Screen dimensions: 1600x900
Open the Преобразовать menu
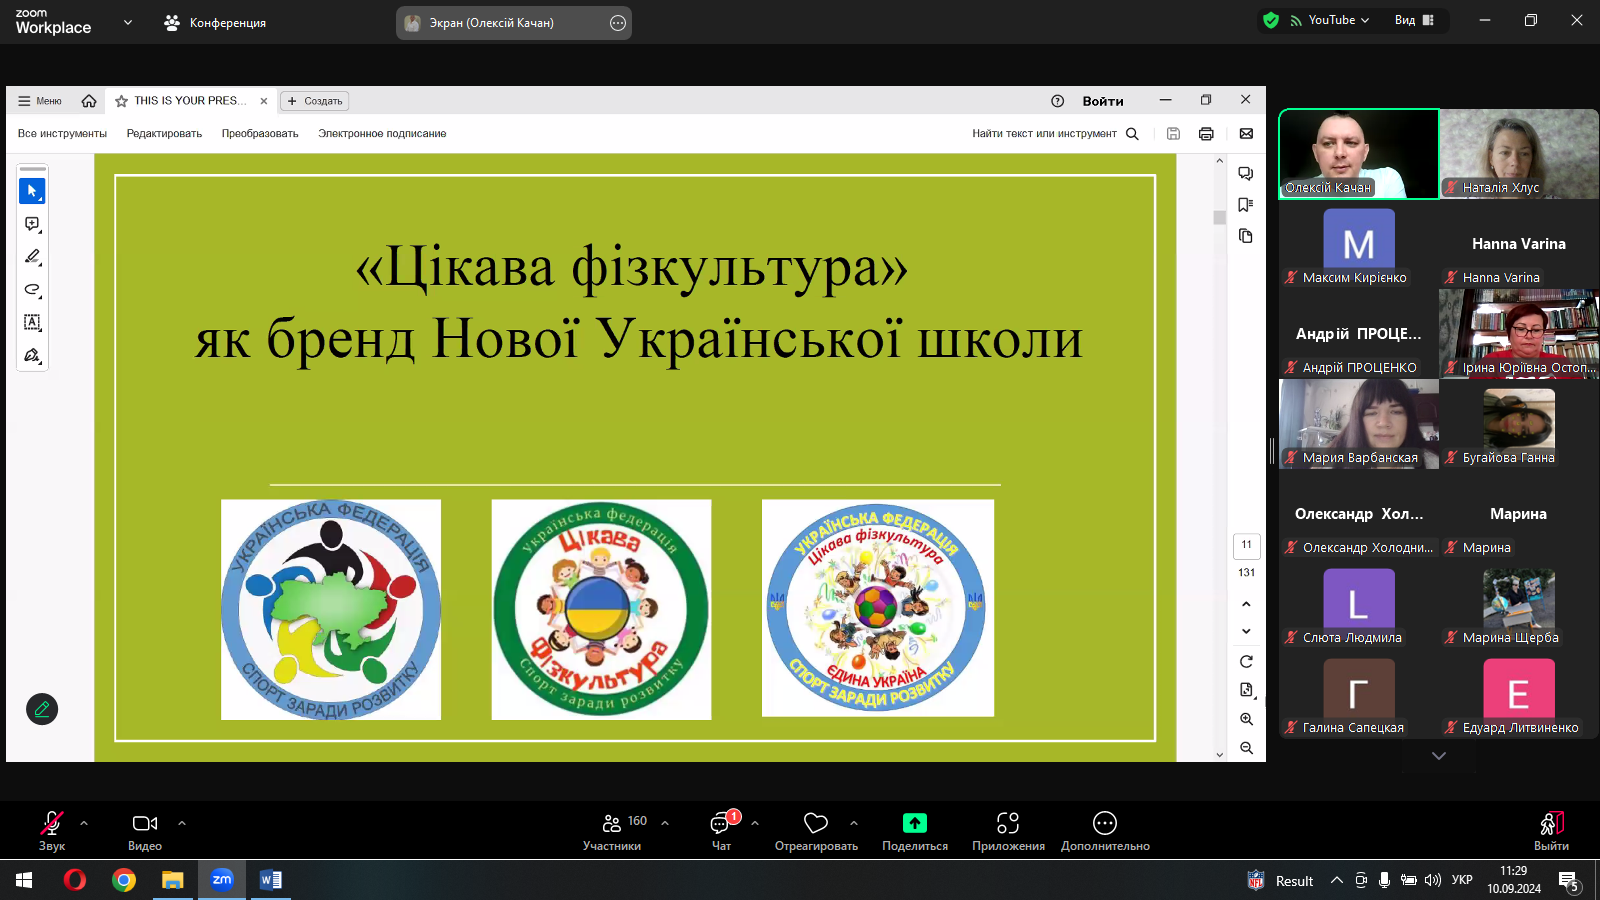pyautogui.click(x=260, y=134)
